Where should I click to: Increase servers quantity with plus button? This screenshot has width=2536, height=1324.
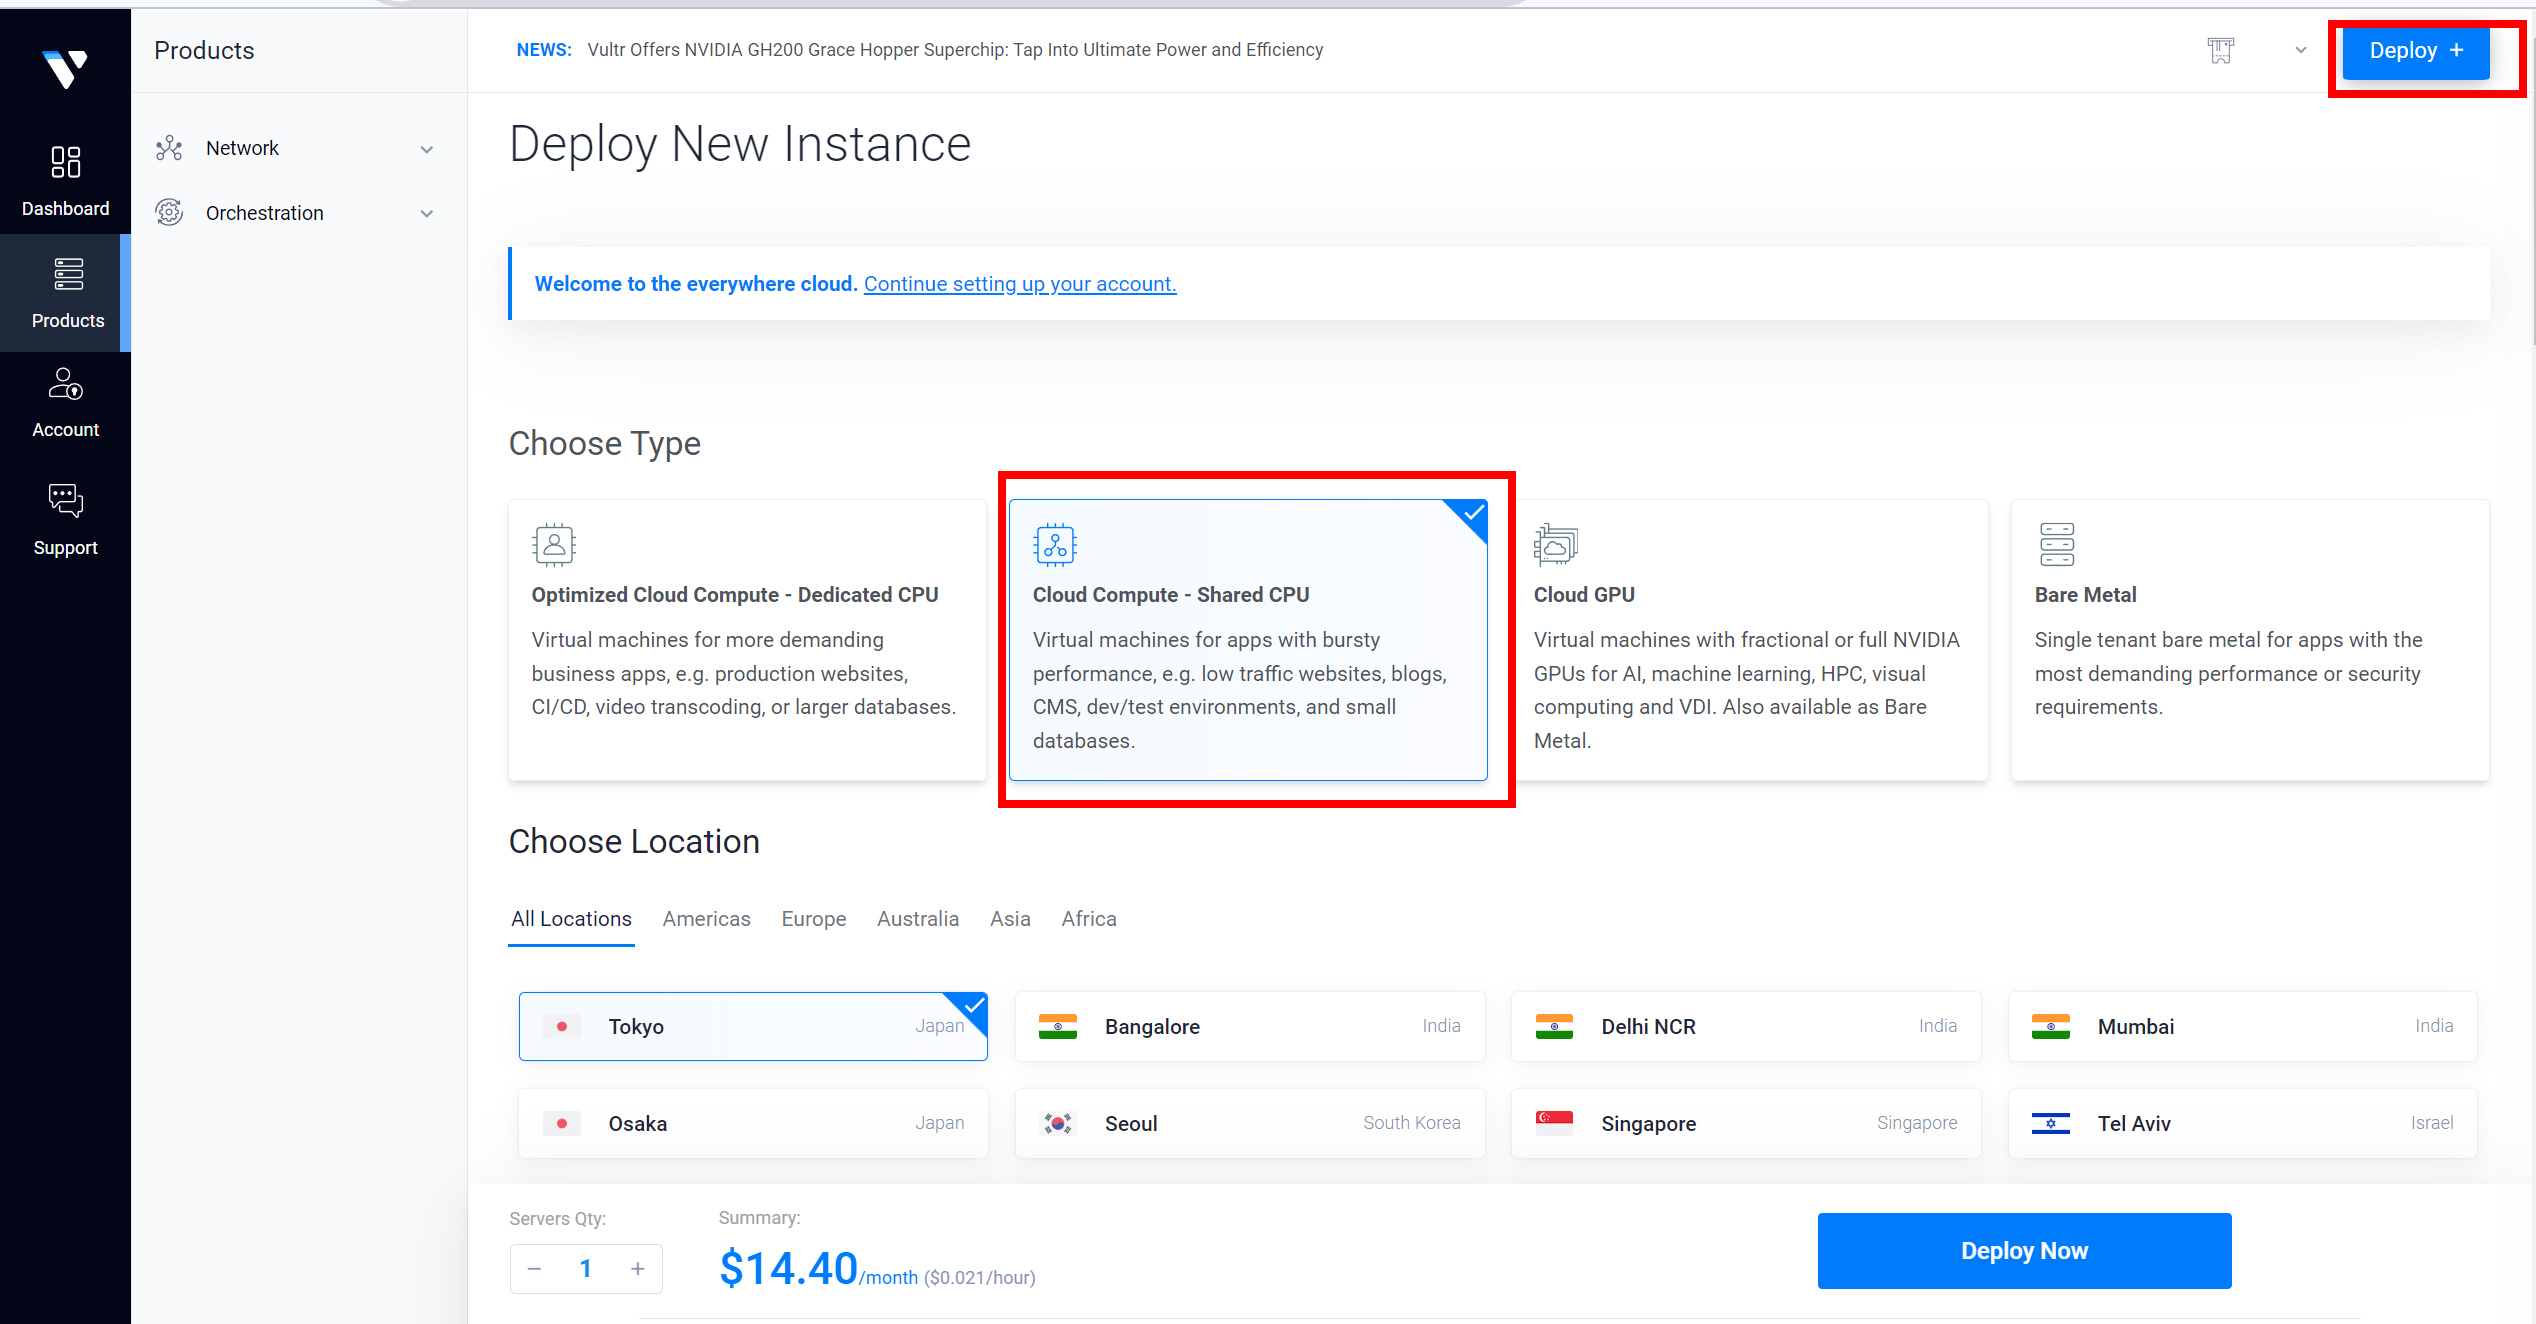coord(637,1269)
